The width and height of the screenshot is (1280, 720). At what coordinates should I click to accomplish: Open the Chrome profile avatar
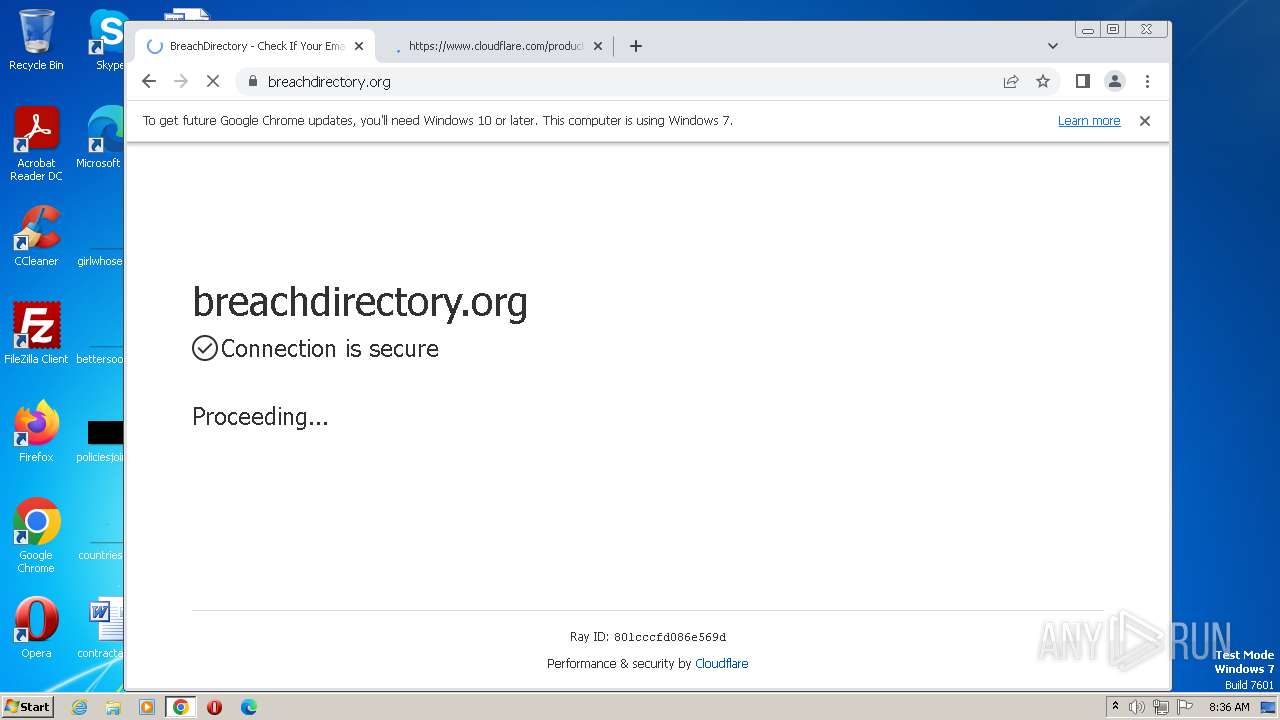(1115, 82)
